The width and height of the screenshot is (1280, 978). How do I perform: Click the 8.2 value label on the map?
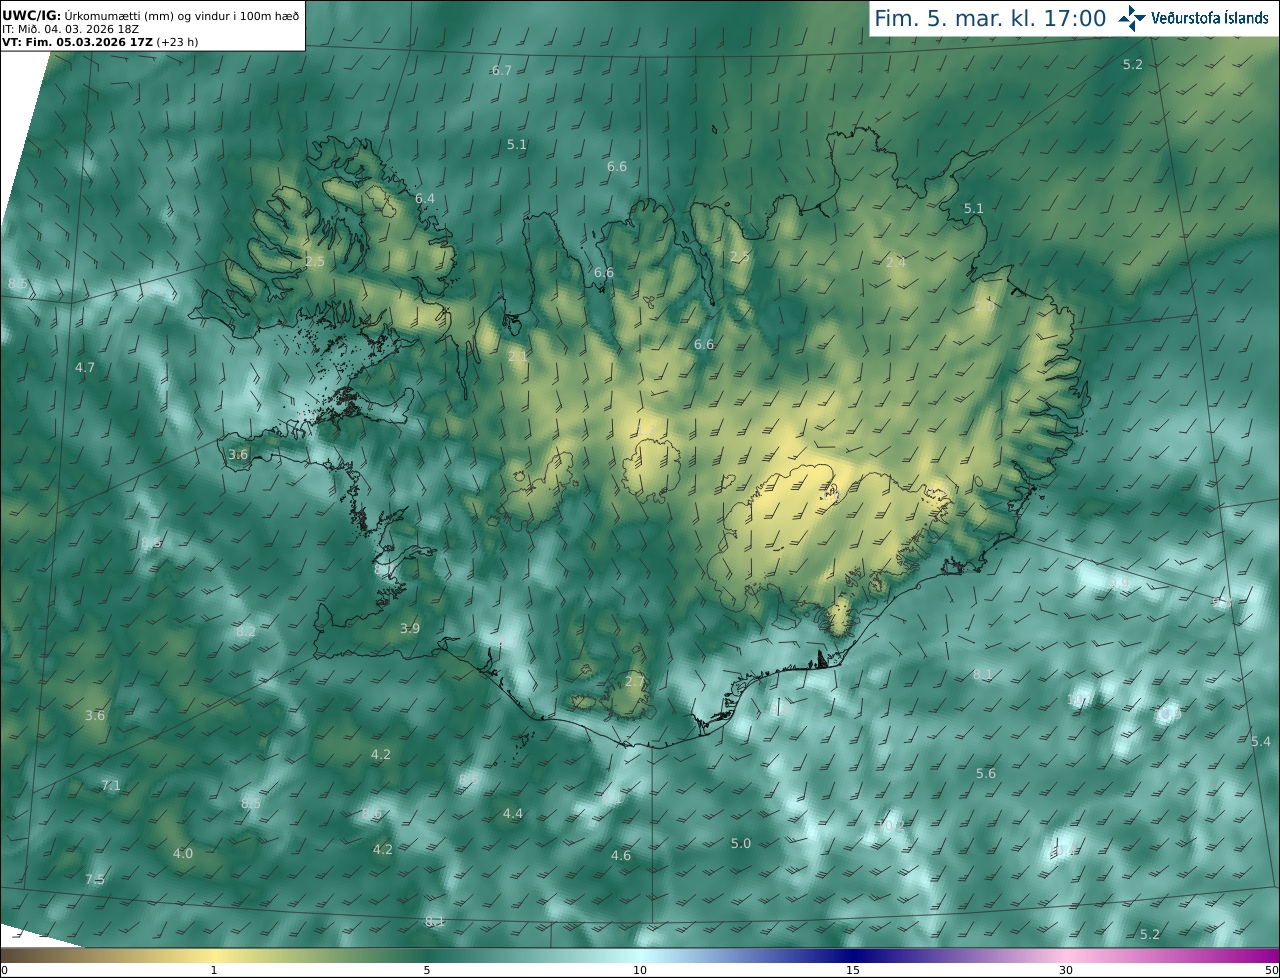coord(246,631)
